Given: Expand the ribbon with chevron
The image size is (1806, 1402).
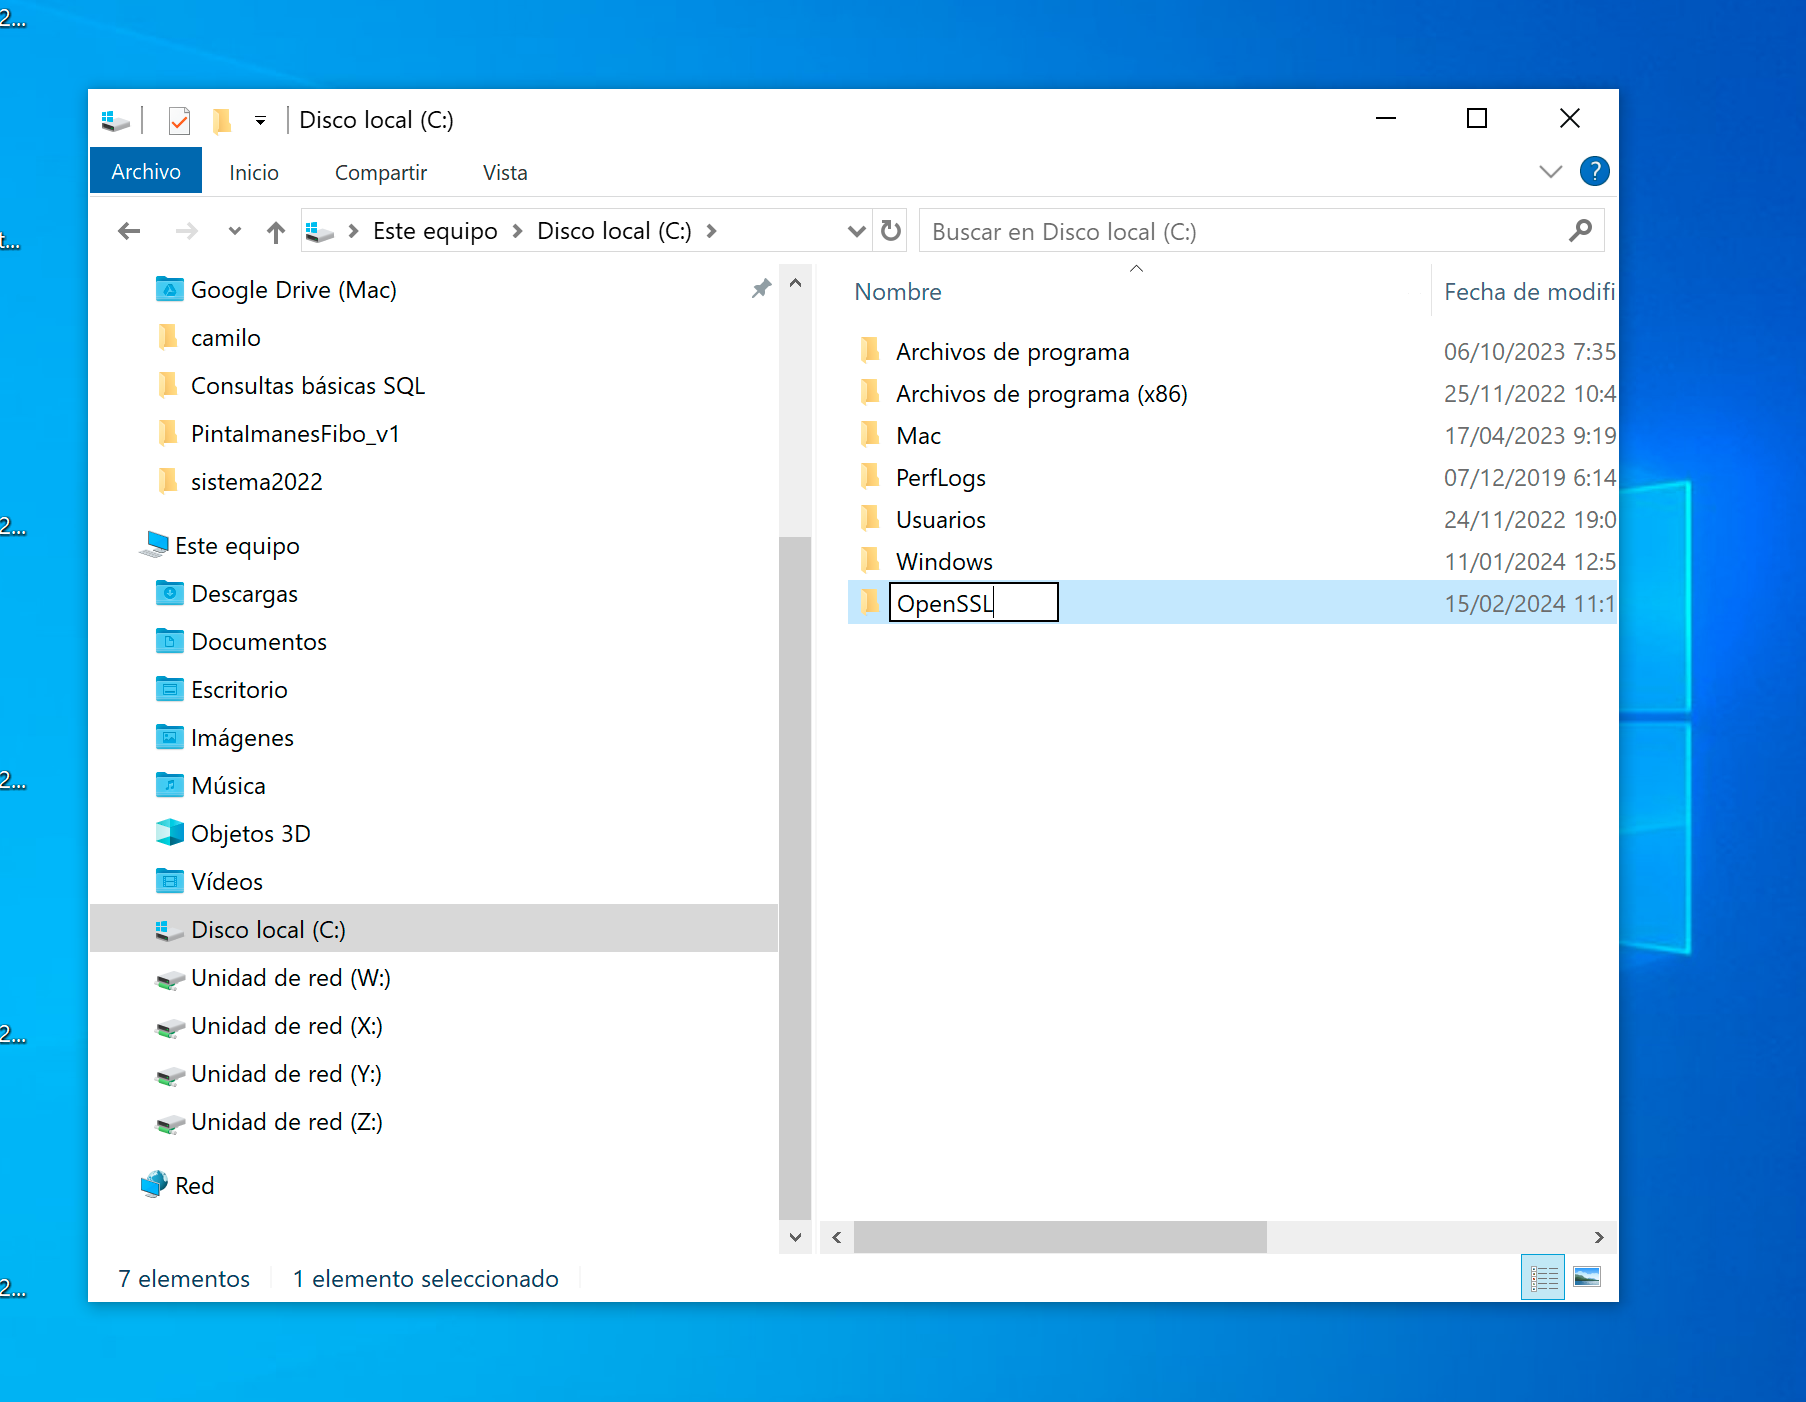Looking at the screenshot, I should (x=1550, y=172).
